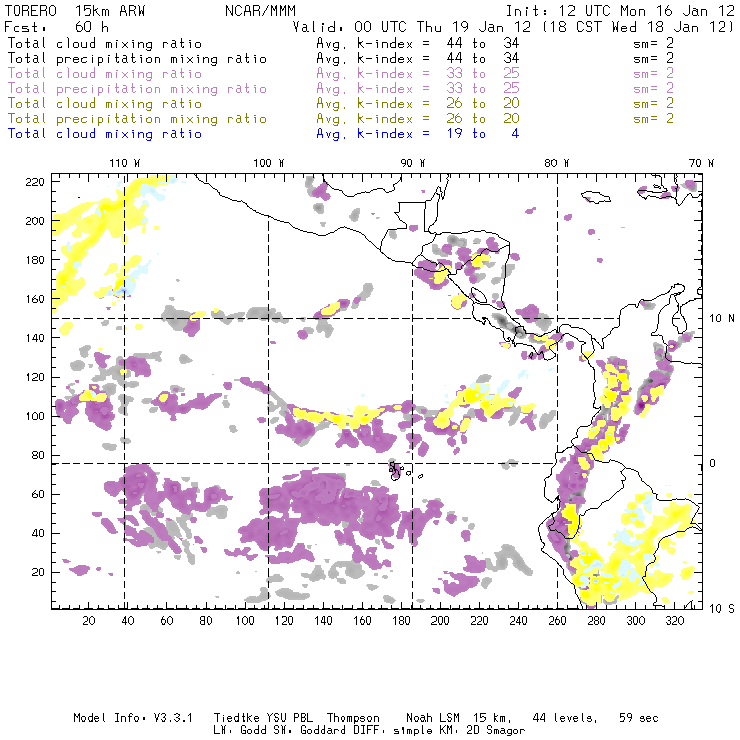The width and height of the screenshot is (740, 740).
Task: Select x-axis tick label '140'
Action: coord(323,621)
